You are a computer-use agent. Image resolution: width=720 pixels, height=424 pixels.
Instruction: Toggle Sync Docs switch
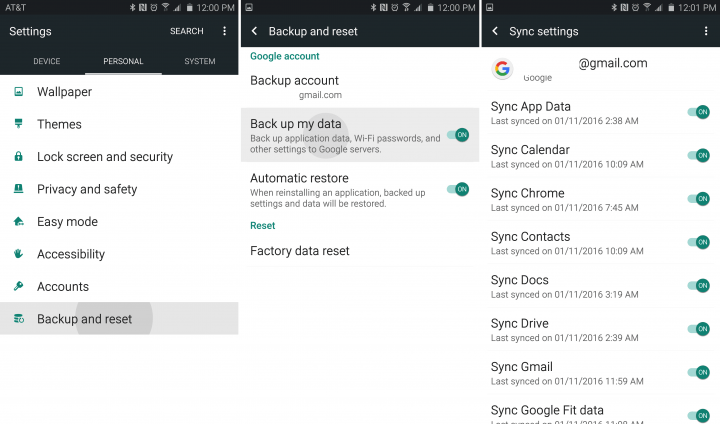tap(698, 285)
